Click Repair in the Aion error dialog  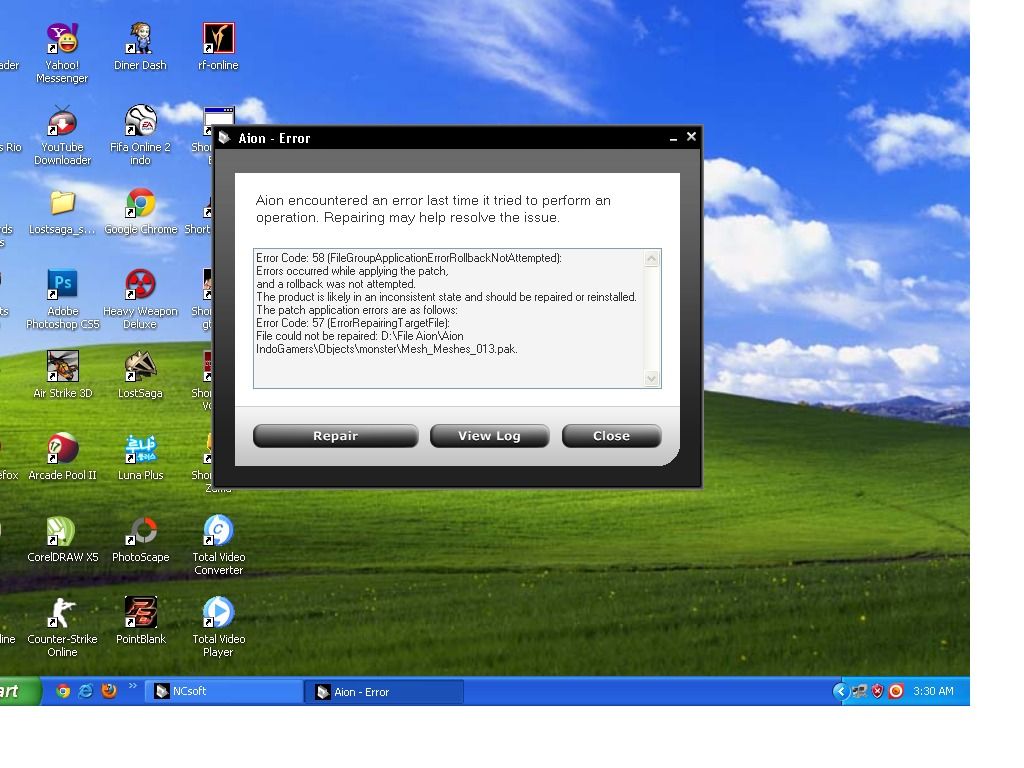pos(336,436)
